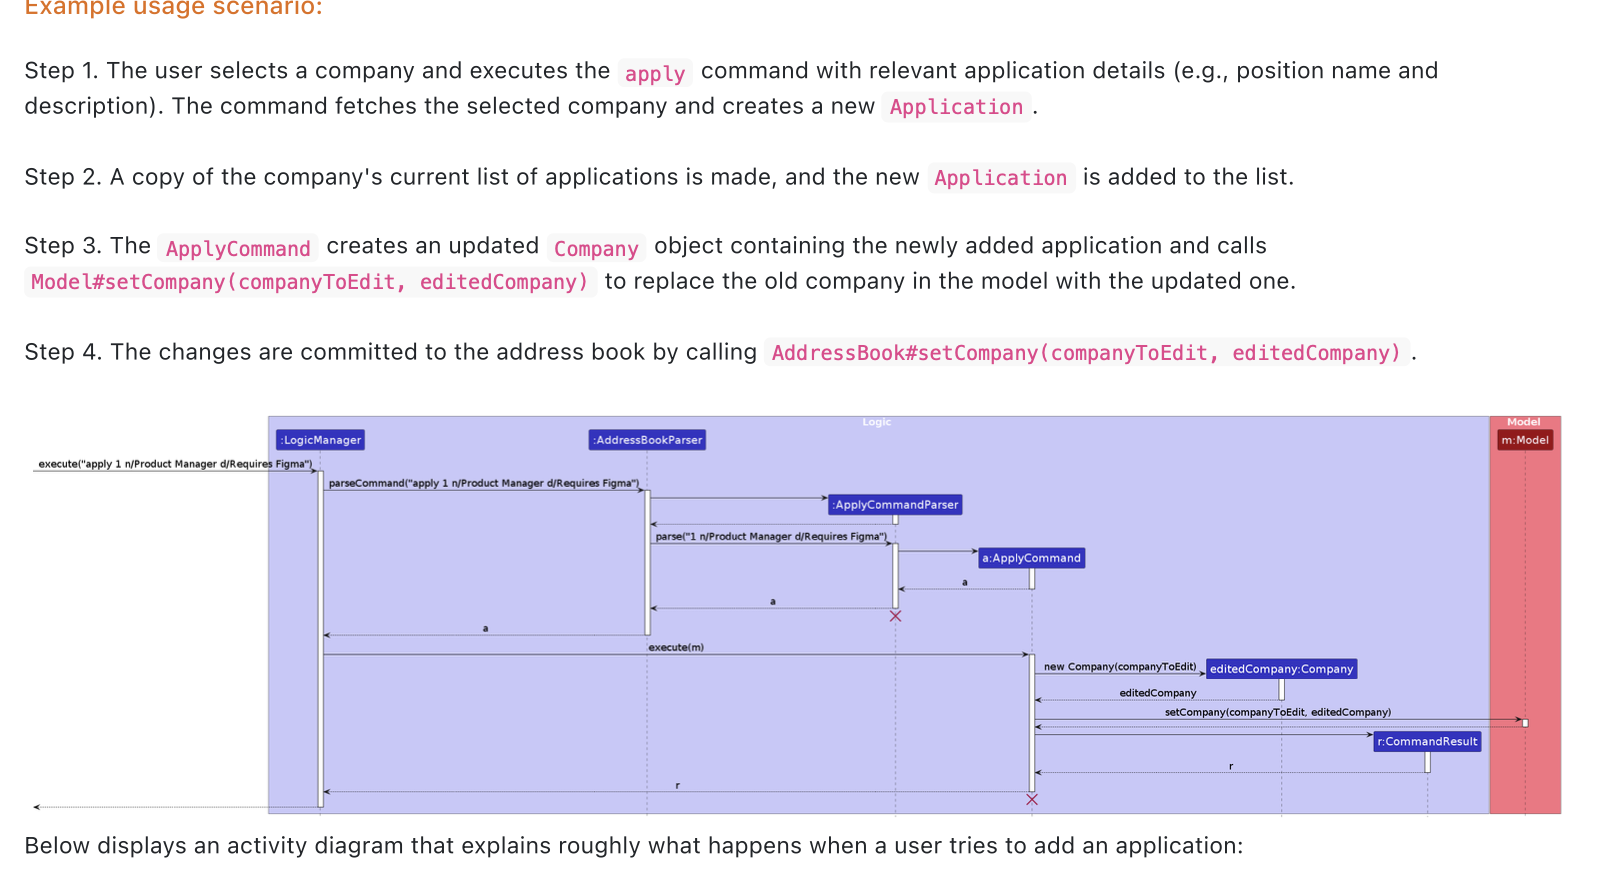Screen dimensions: 1614x882
Task: Click the 'Application' code span in Step 2
Action: click(x=1000, y=178)
